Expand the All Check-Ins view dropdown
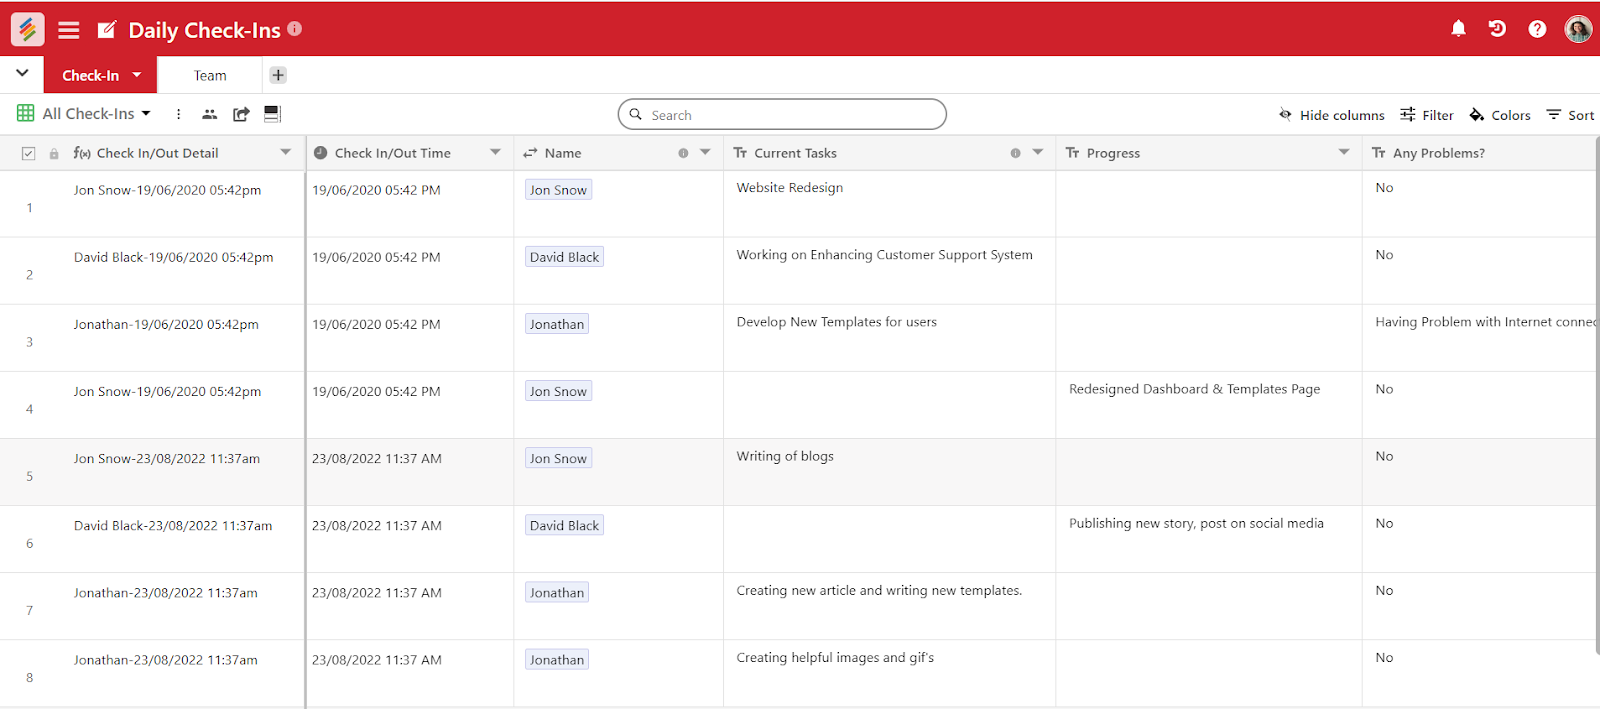The width and height of the screenshot is (1600, 709). click(x=146, y=114)
